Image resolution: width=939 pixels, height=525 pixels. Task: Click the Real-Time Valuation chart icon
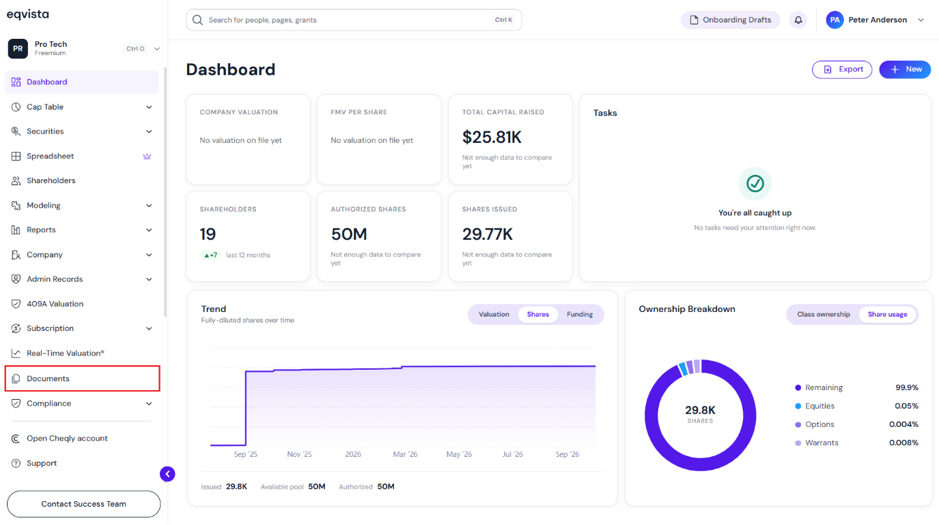pos(16,353)
